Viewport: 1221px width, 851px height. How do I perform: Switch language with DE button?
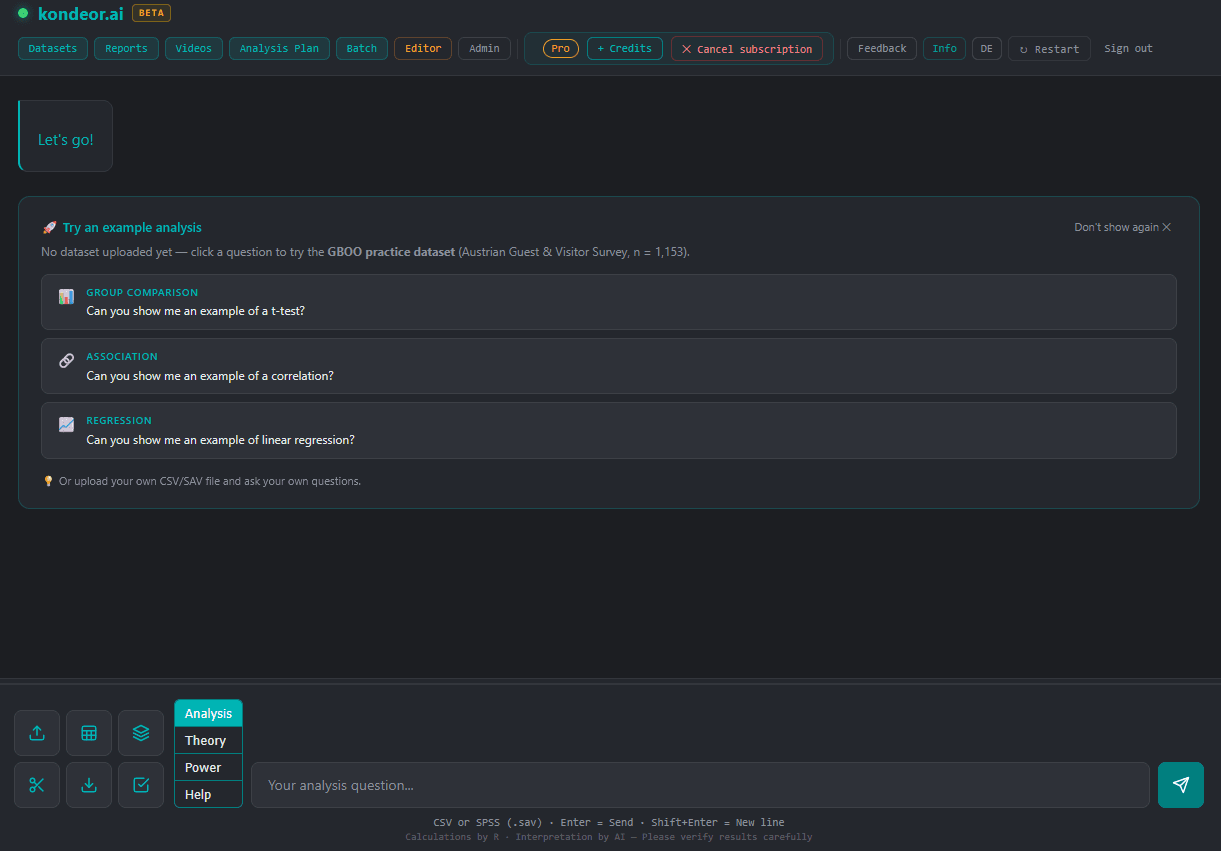pos(987,48)
